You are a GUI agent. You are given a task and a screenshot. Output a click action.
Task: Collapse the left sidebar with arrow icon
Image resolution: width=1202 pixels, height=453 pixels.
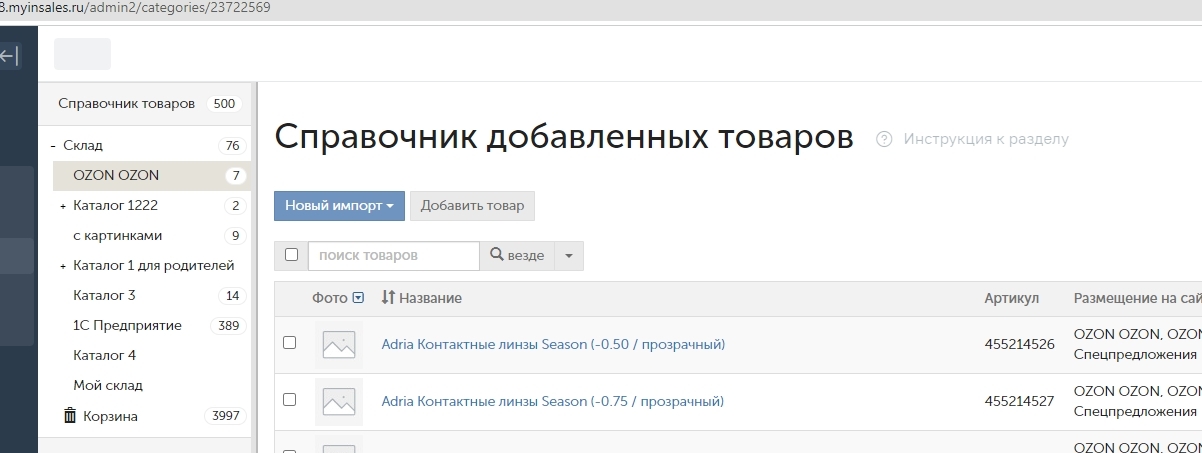click(9, 56)
